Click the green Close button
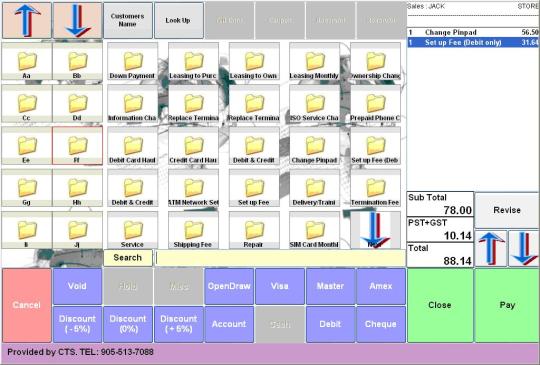 (440, 305)
